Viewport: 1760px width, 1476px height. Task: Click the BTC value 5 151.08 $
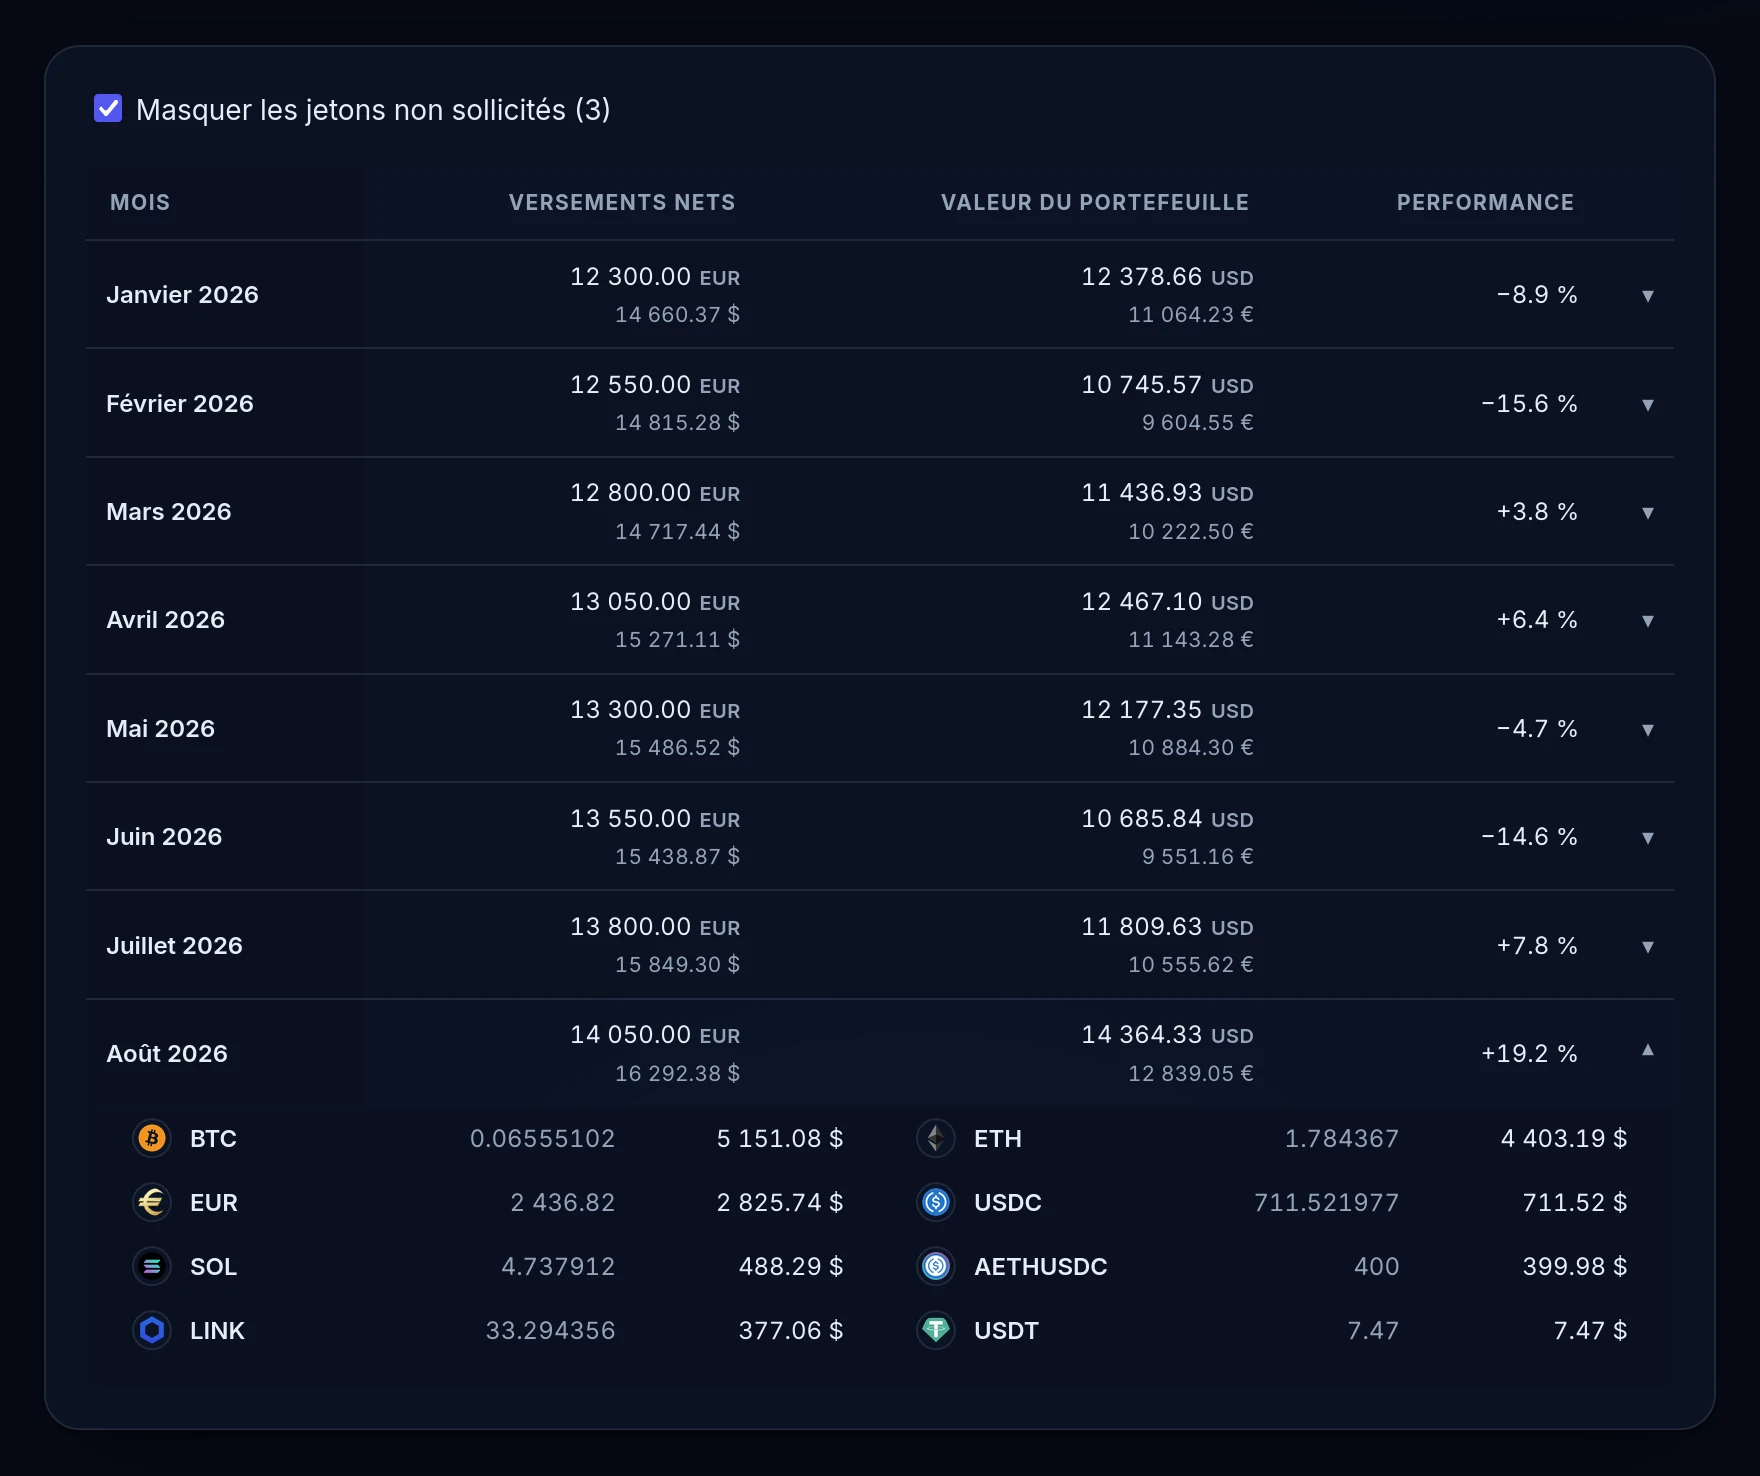(780, 1138)
